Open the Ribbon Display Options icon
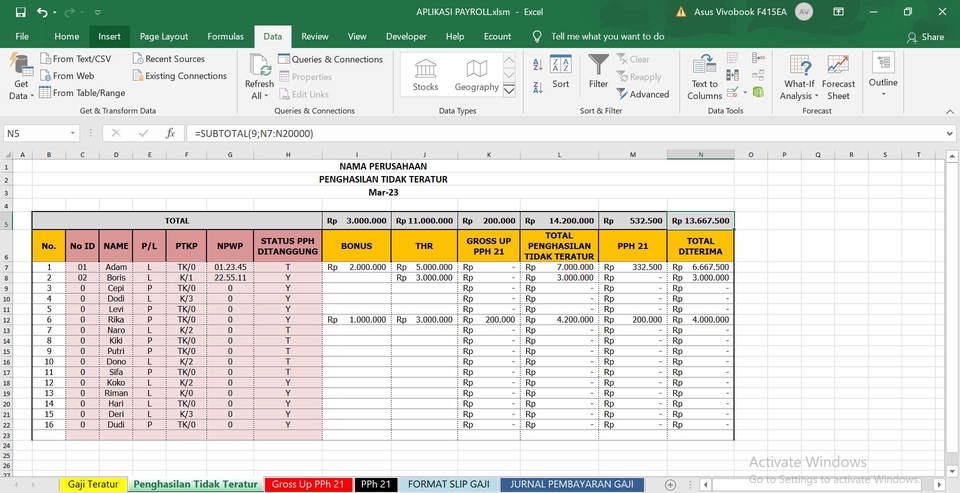 coord(838,12)
